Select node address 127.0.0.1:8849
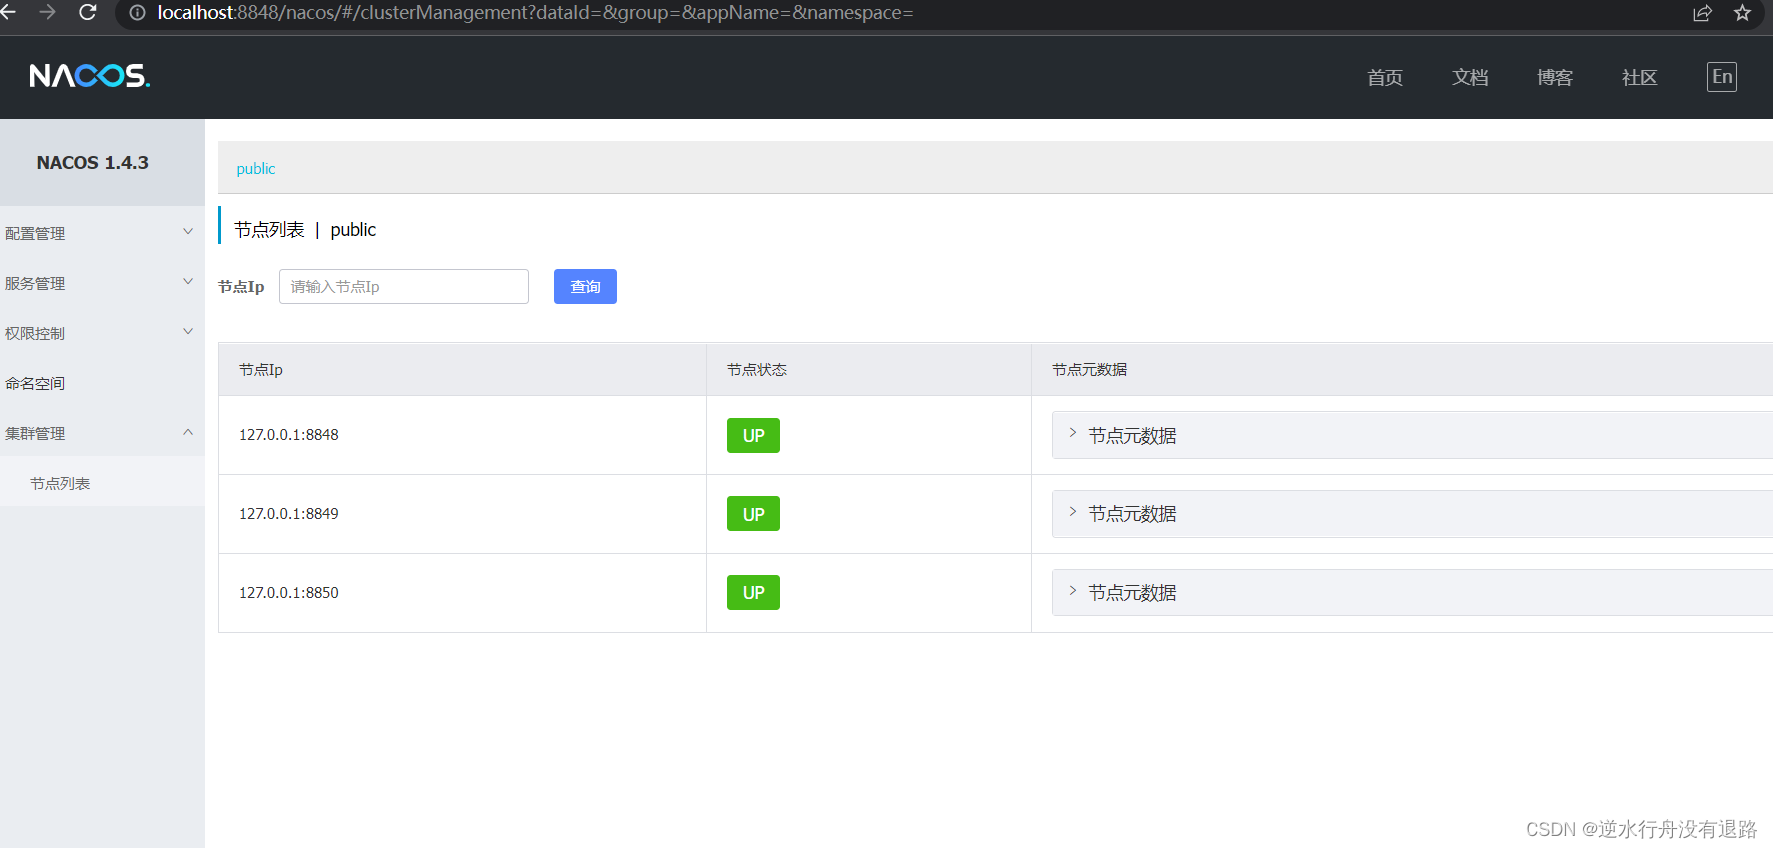The width and height of the screenshot is (1773, 848). click(289, 513)
